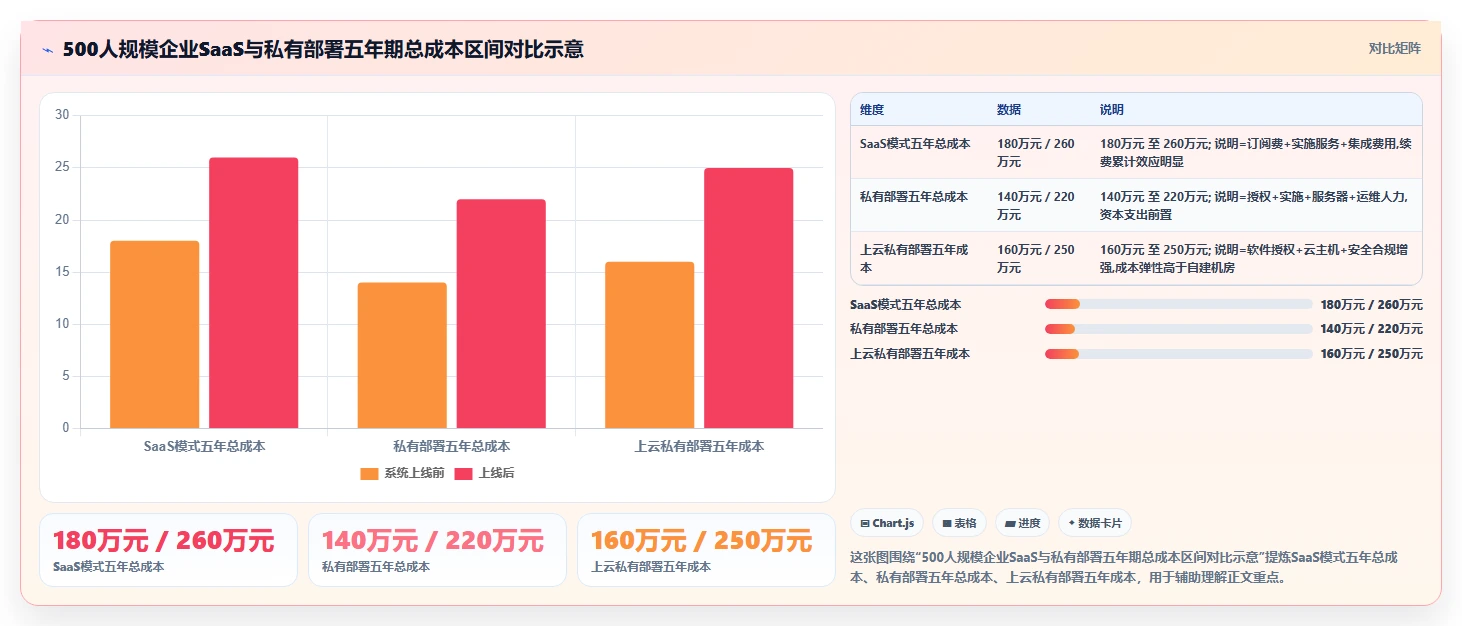The width and height of the screenshot is (1462, 626).
Task: Toggle the 系统上线前 legend swatch
Action: tap(369, 473)
